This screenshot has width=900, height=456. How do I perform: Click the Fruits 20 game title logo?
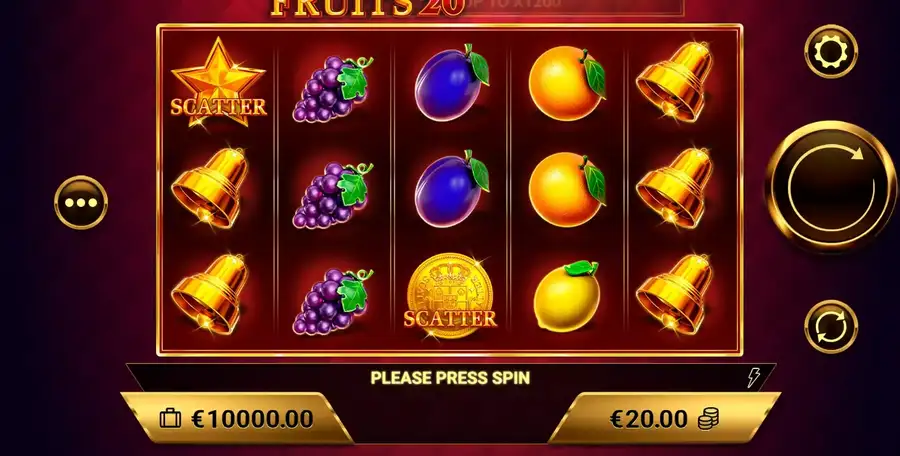(367, 8)
